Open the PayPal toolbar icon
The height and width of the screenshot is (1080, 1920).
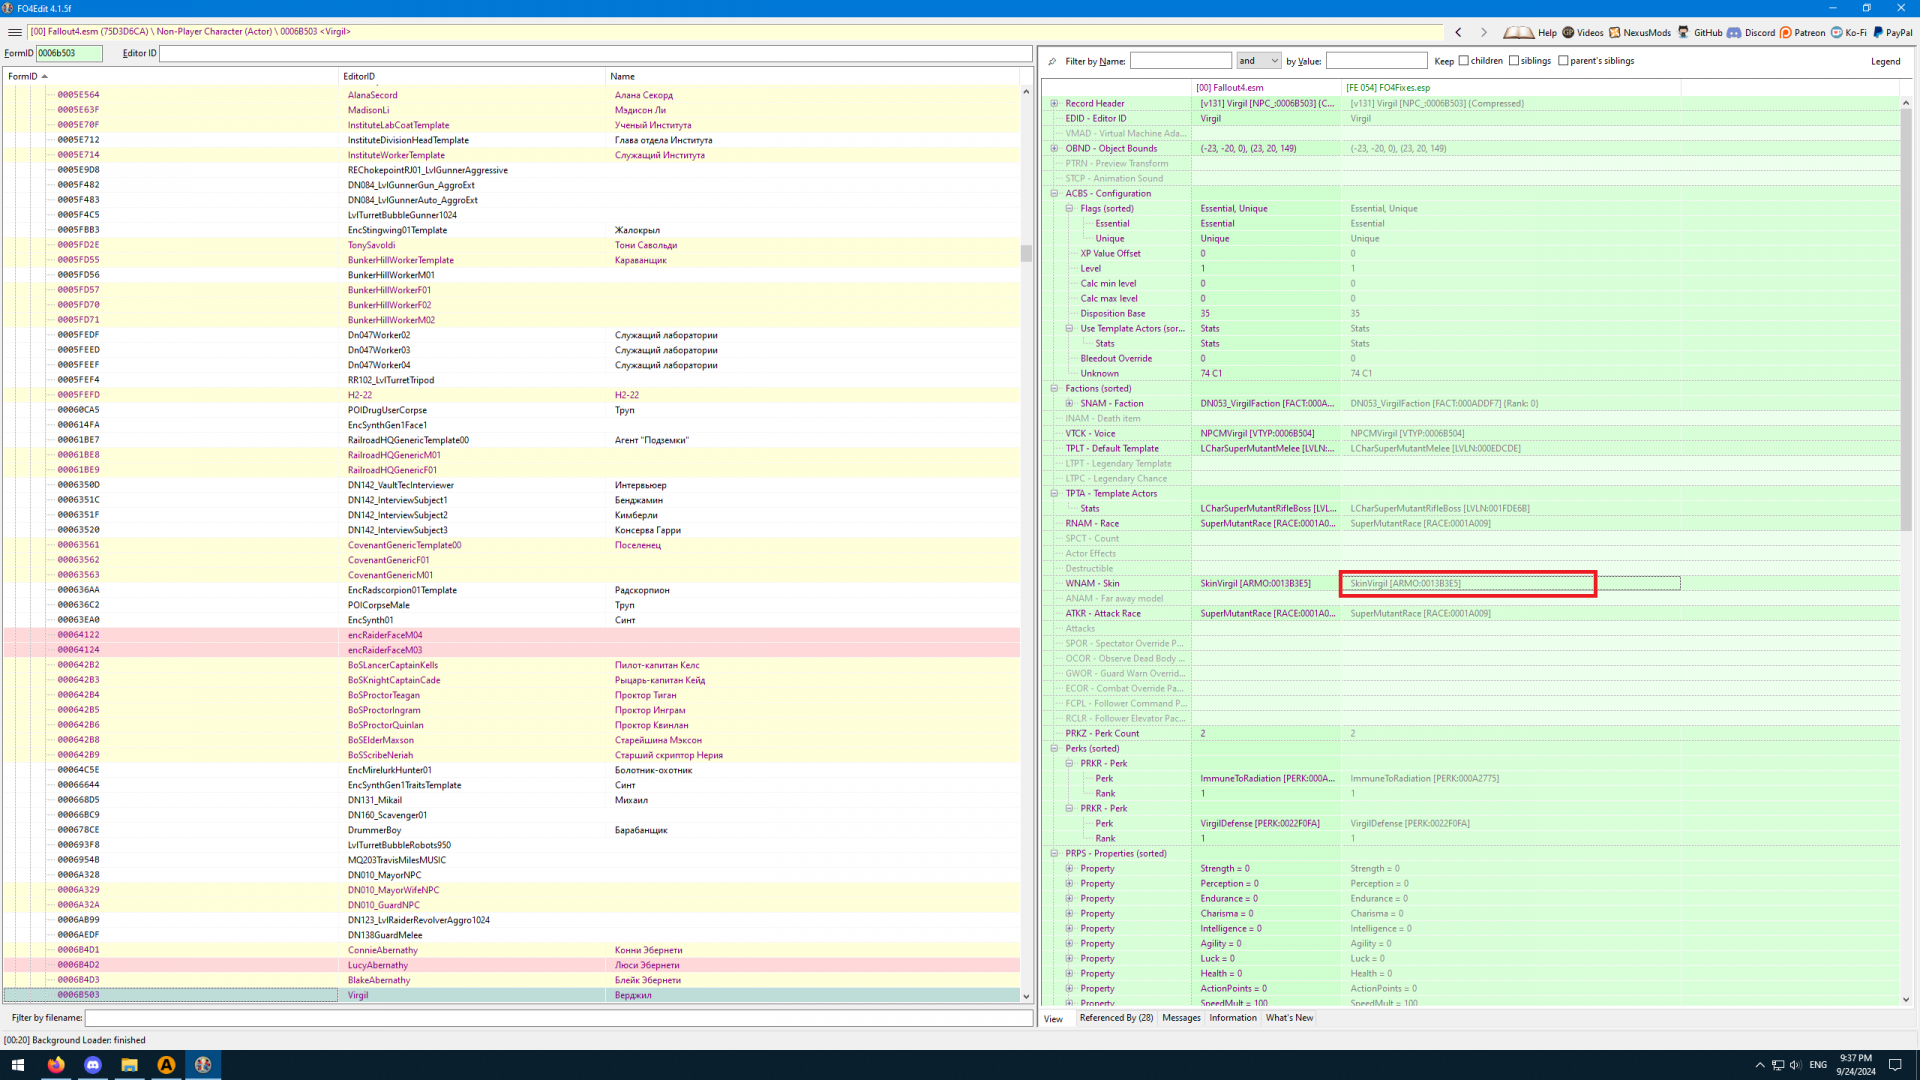click(x=1878, y=32)
